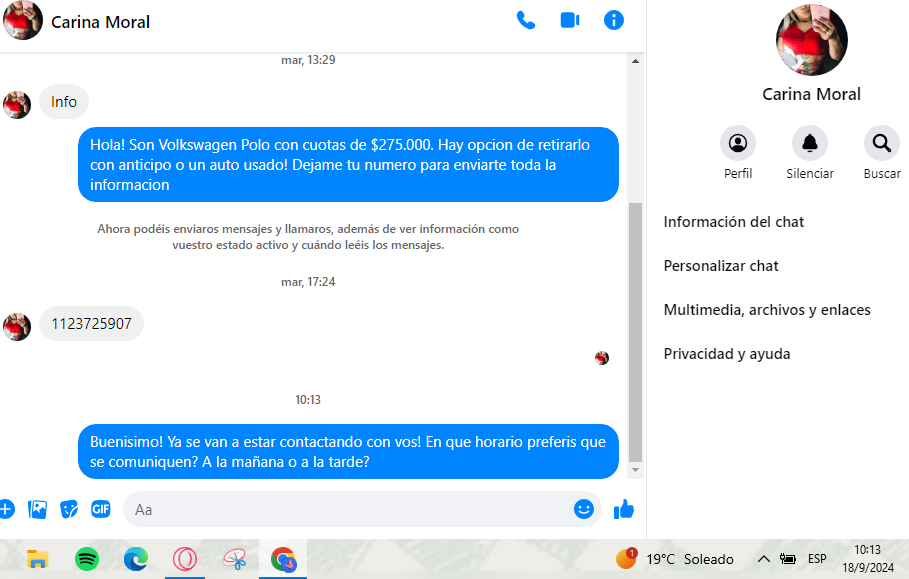909x579 pixels.
Task: Open the GIF picker
Action: pyautogui.click(x=101, y=509)
